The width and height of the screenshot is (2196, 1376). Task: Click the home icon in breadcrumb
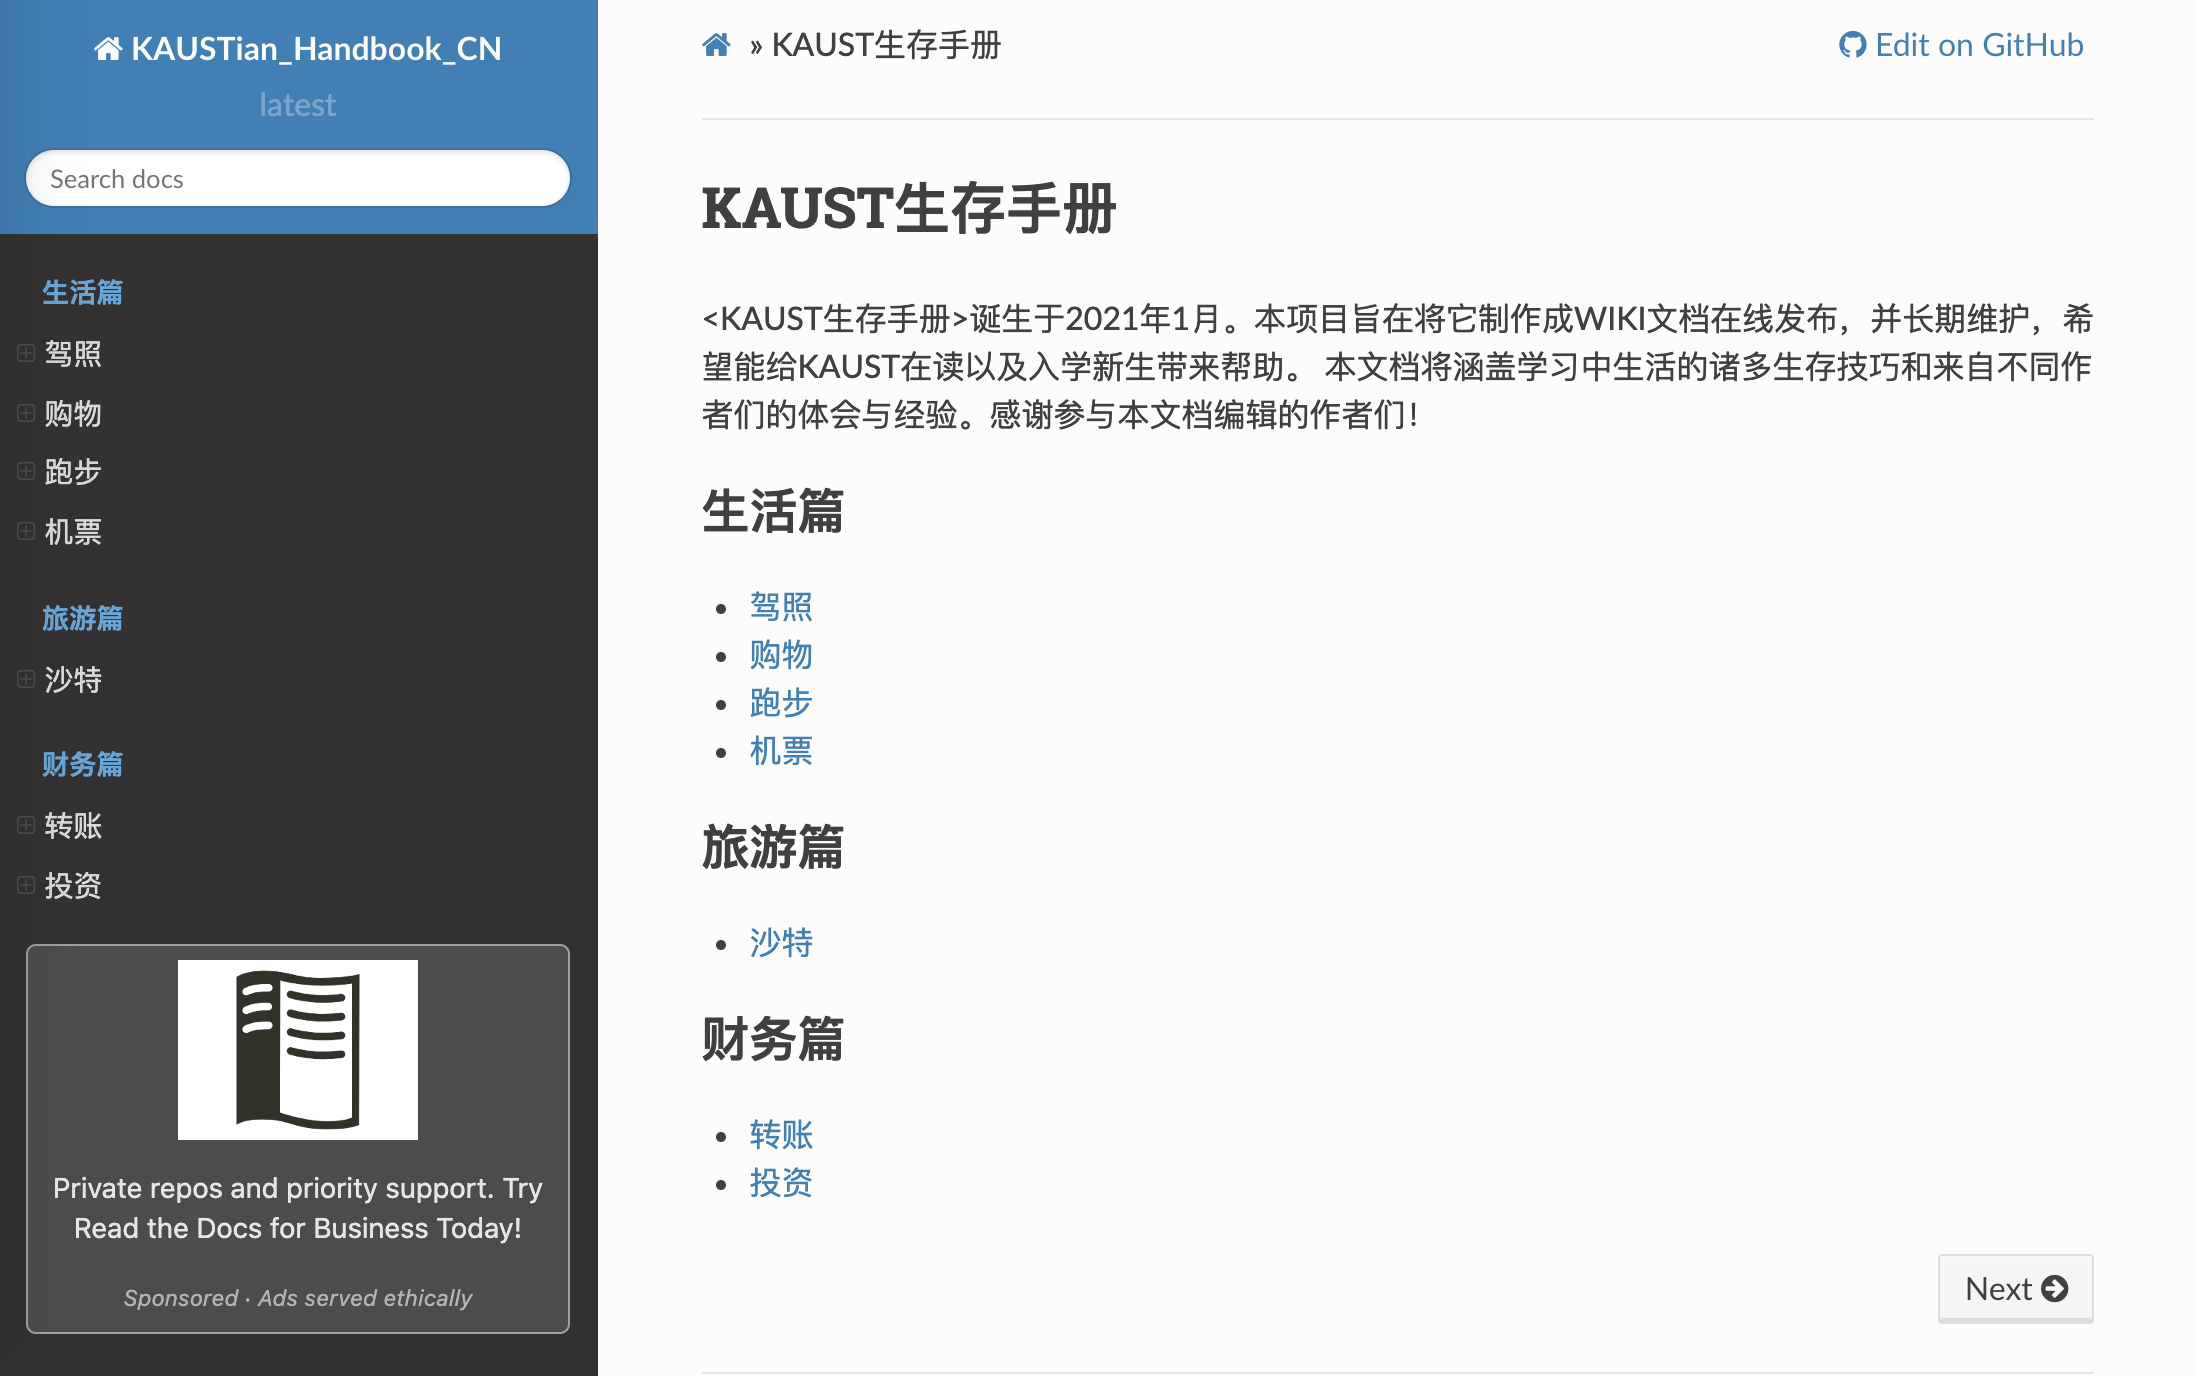tap(716, 45)
